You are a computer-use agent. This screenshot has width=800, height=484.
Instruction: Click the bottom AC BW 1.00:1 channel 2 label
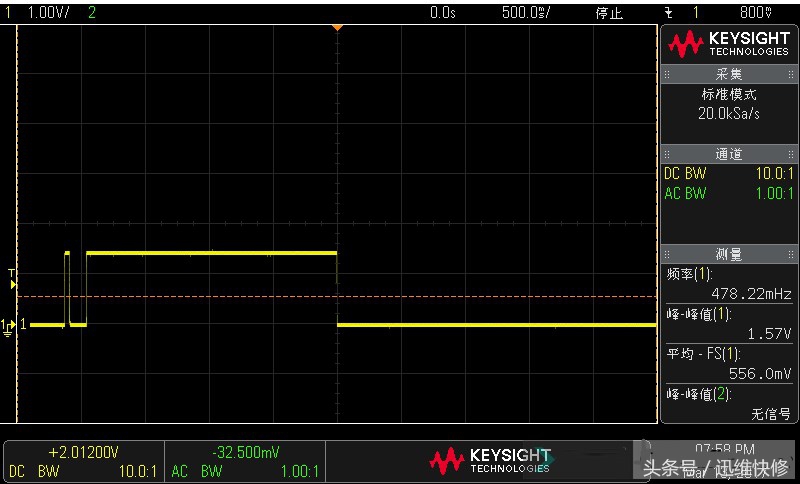click(x=245, y=471)
